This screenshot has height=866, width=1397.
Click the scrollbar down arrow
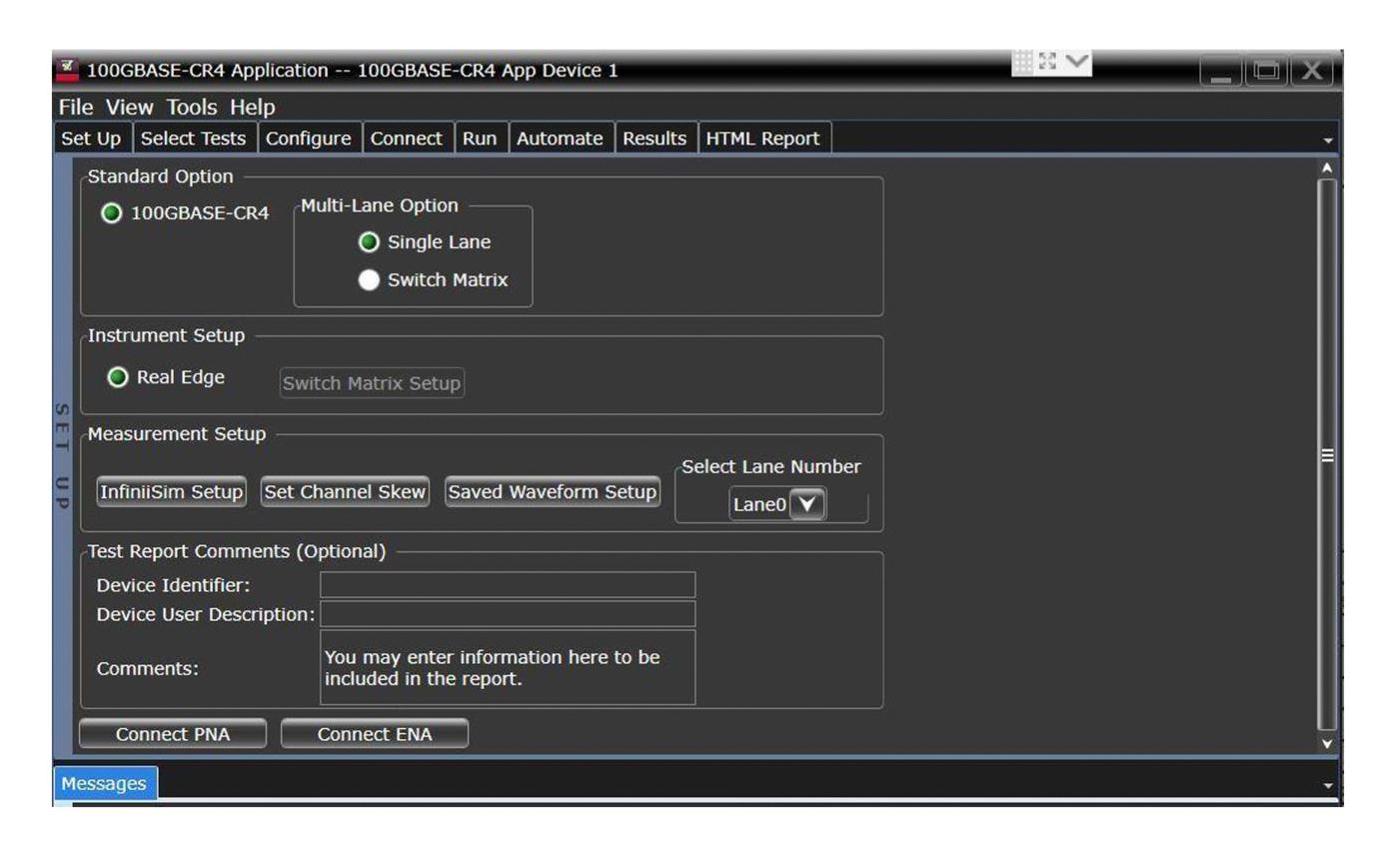[x=1327, y=742]
